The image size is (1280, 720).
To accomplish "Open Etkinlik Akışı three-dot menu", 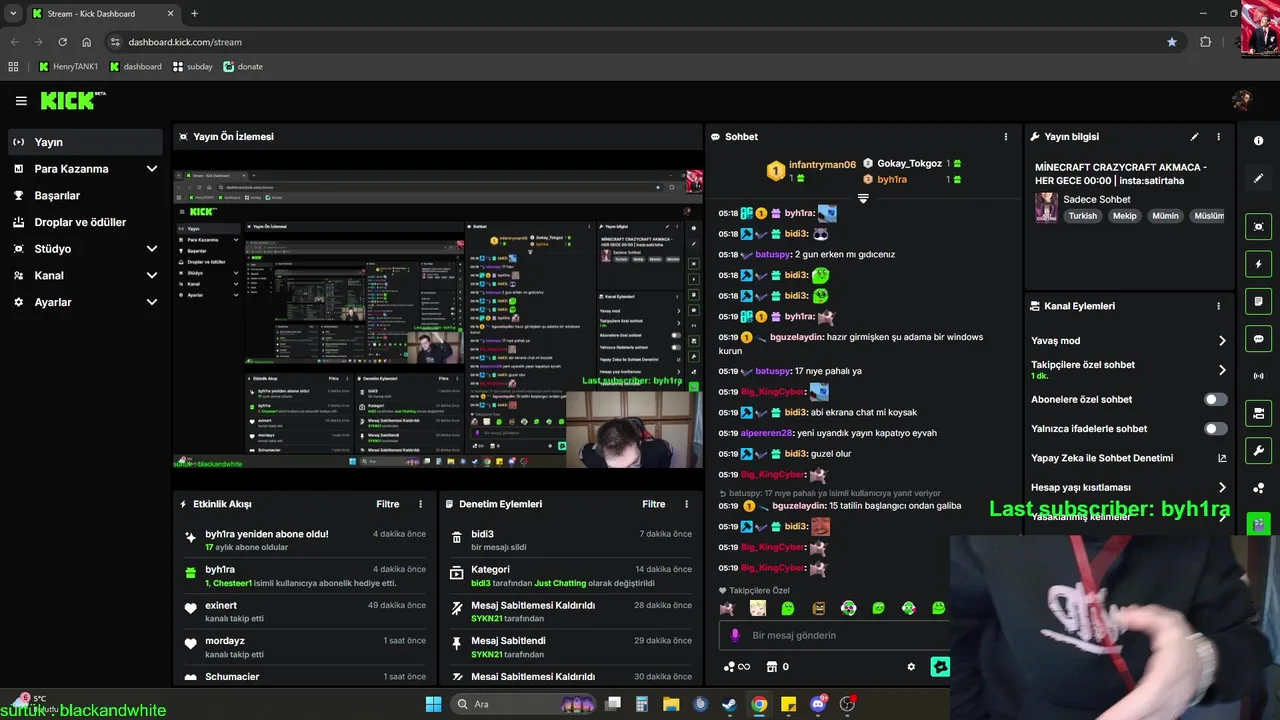I will click(420, 504).
